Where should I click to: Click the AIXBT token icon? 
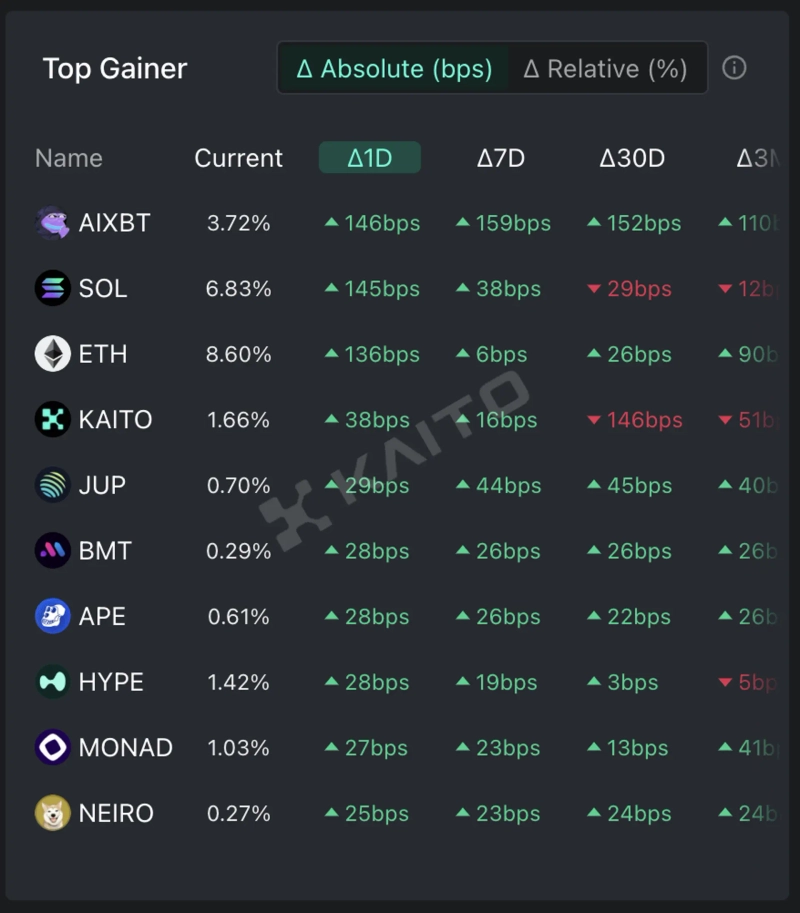[53, 223]
